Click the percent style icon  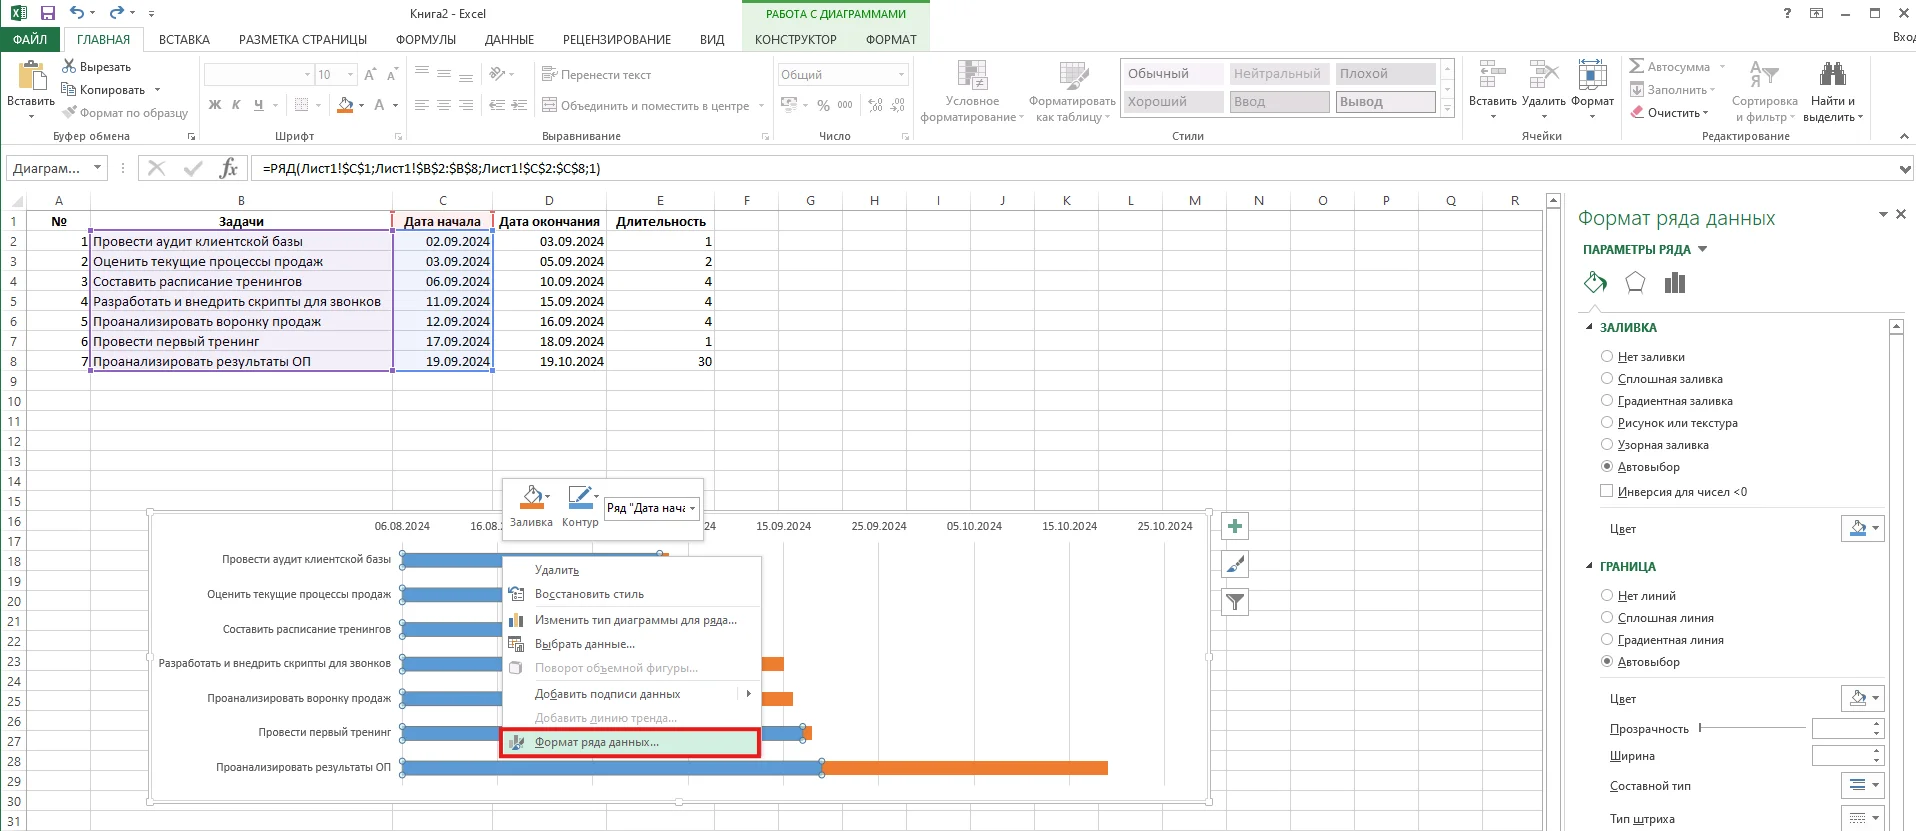tap(823, 104)
